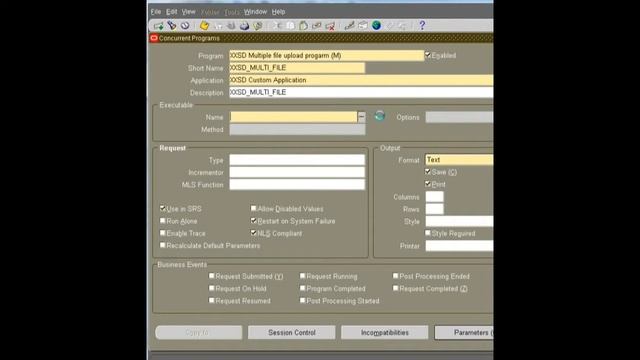
Task: Open the Edit menu
Action: pos(171,12)
